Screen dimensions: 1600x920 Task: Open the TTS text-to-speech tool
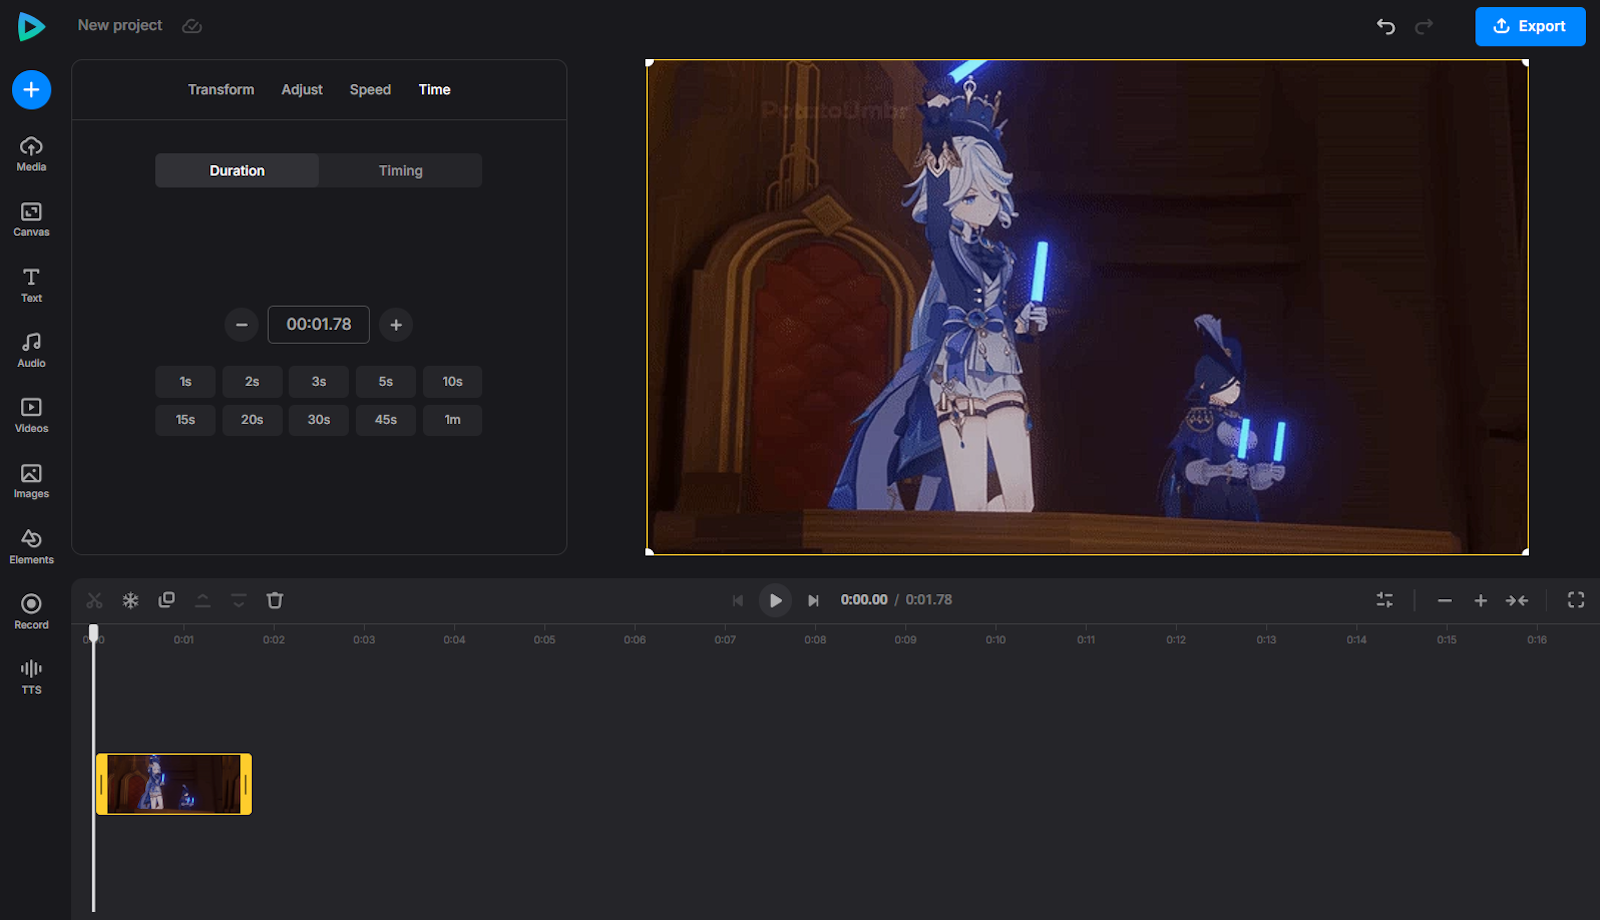pos(31,676)
